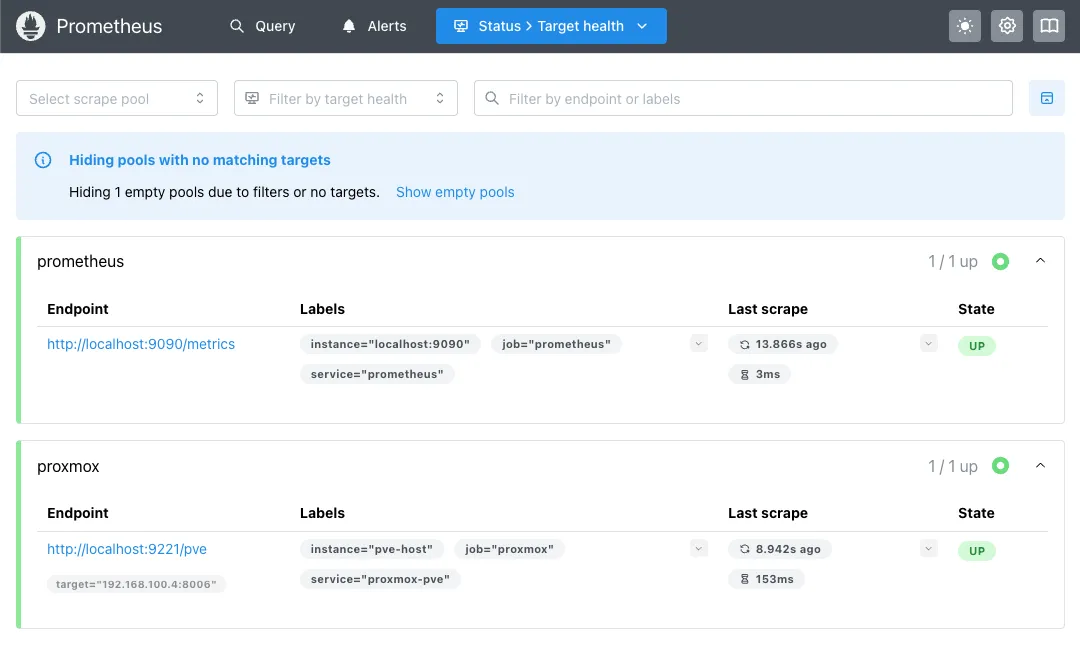Click the info icon in the alert banner

[43, 160]
